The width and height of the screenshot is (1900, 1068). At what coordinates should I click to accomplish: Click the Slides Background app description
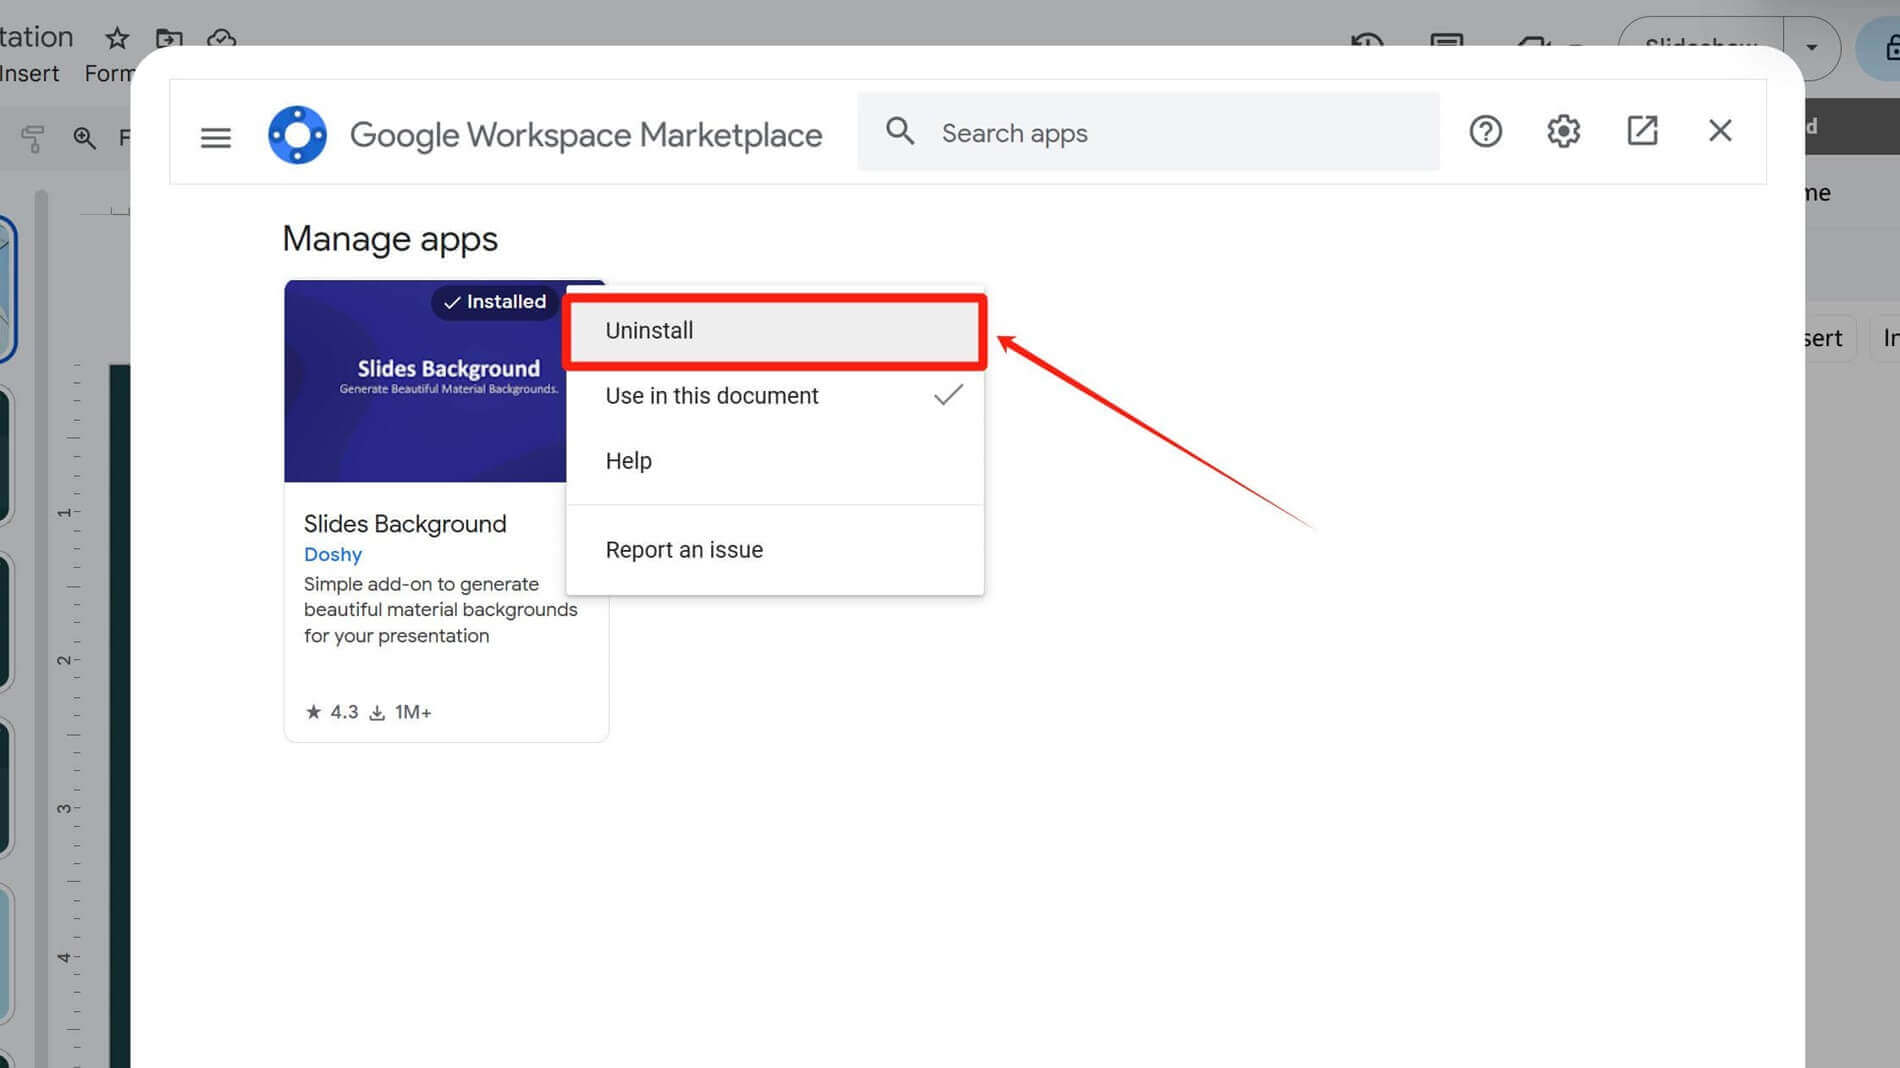(440, 610)
